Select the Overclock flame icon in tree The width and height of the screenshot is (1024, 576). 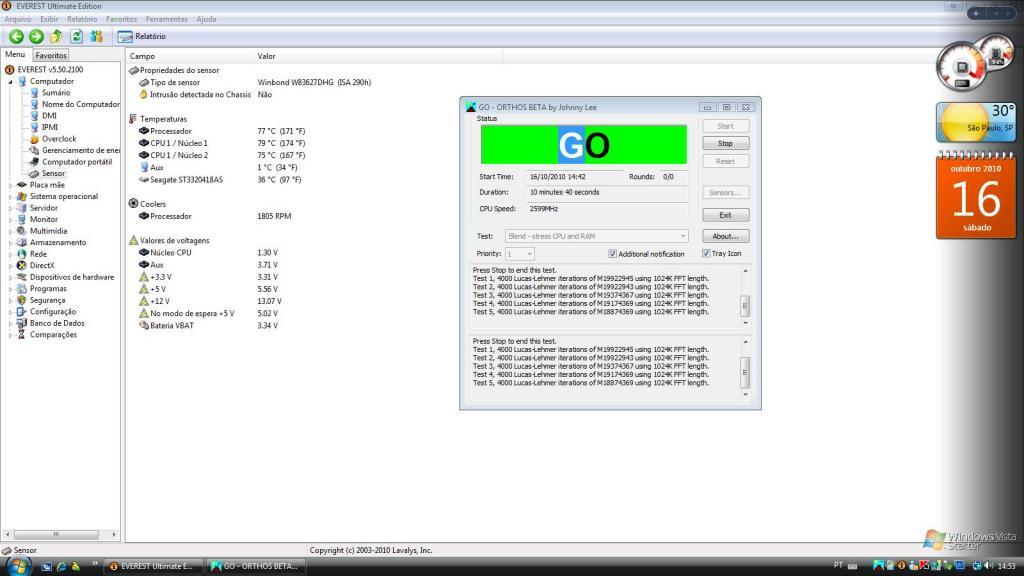(x=34, y=138)
